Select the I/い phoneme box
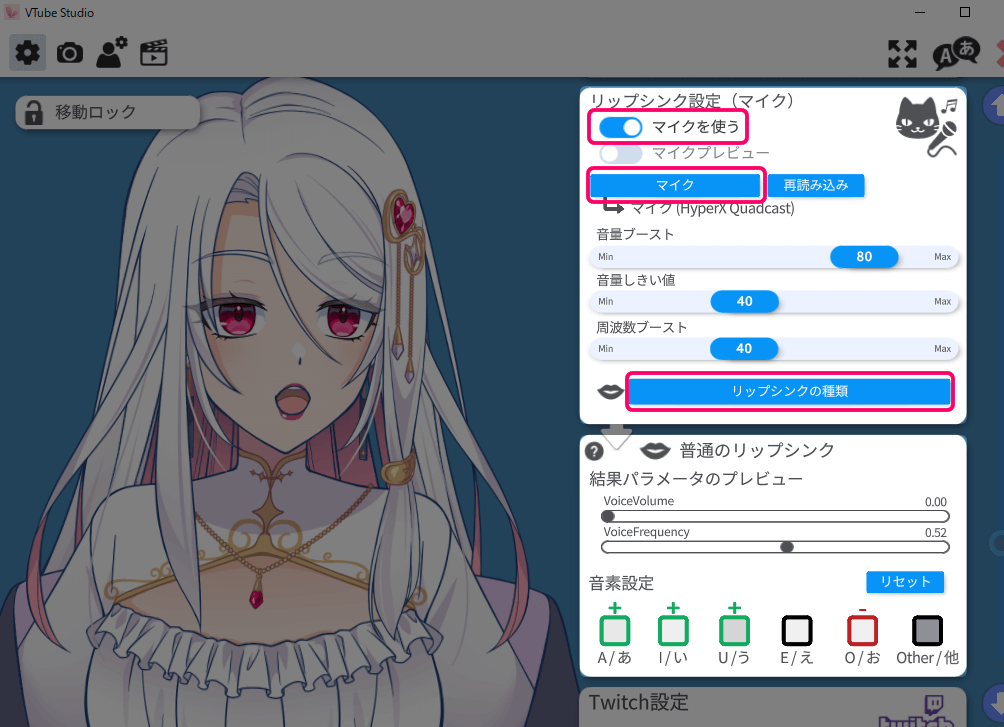This screenshot has height=727, width=1004. point(673,630)
